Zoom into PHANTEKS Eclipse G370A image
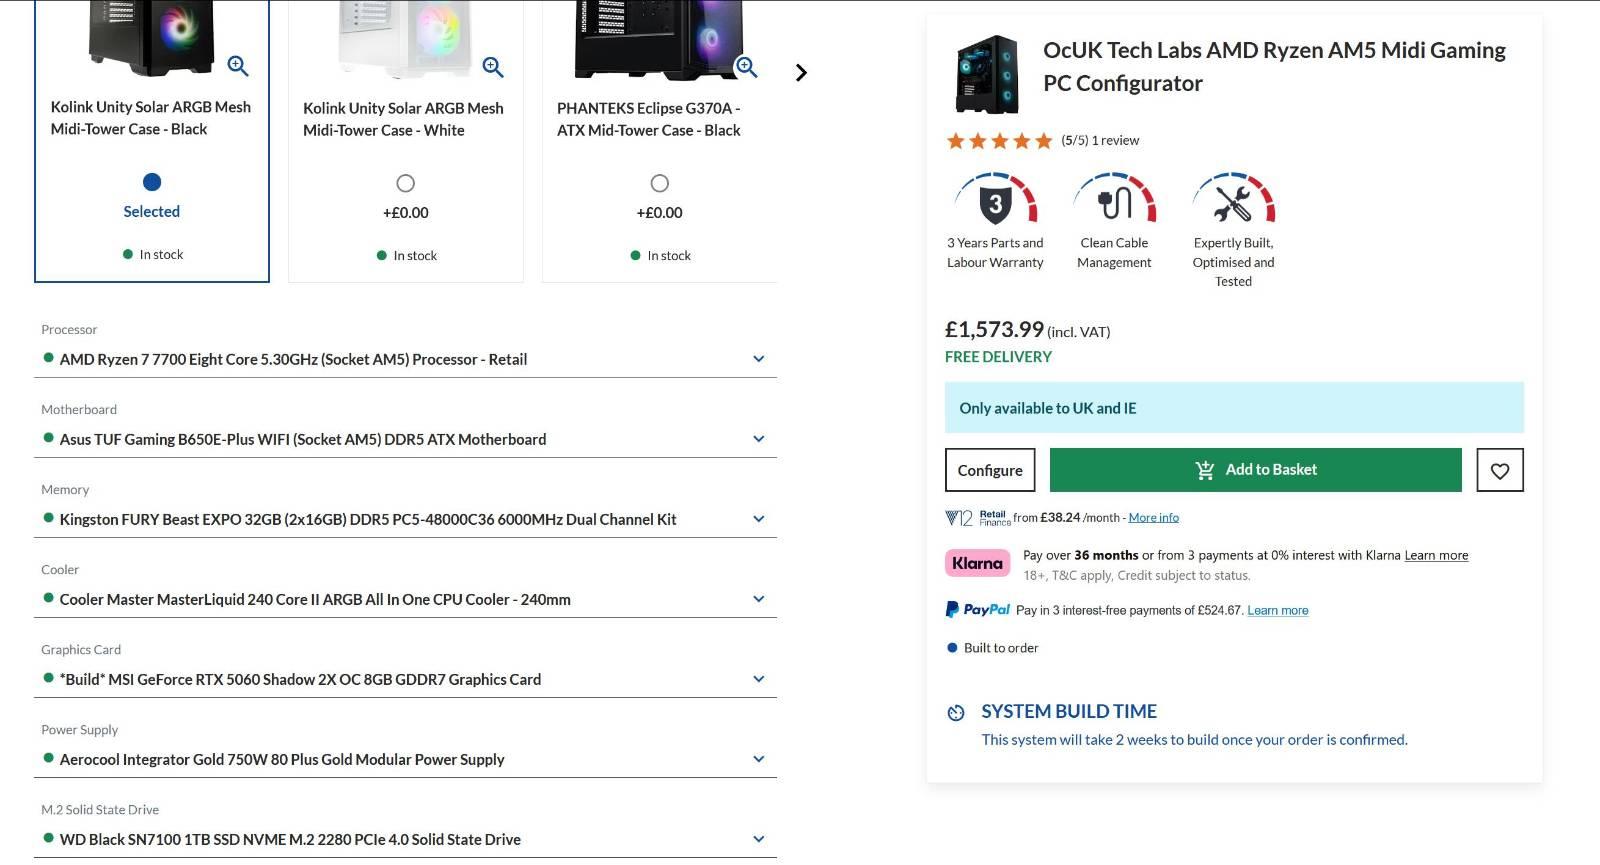Screen dimensions: 1600x865 click(x=746, y=67)
